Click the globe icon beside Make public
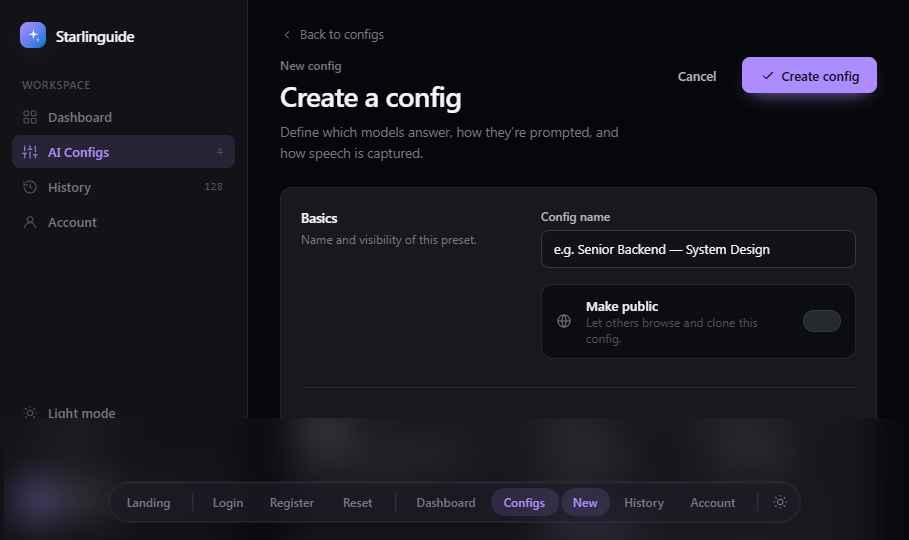 [x=563, y=321]
